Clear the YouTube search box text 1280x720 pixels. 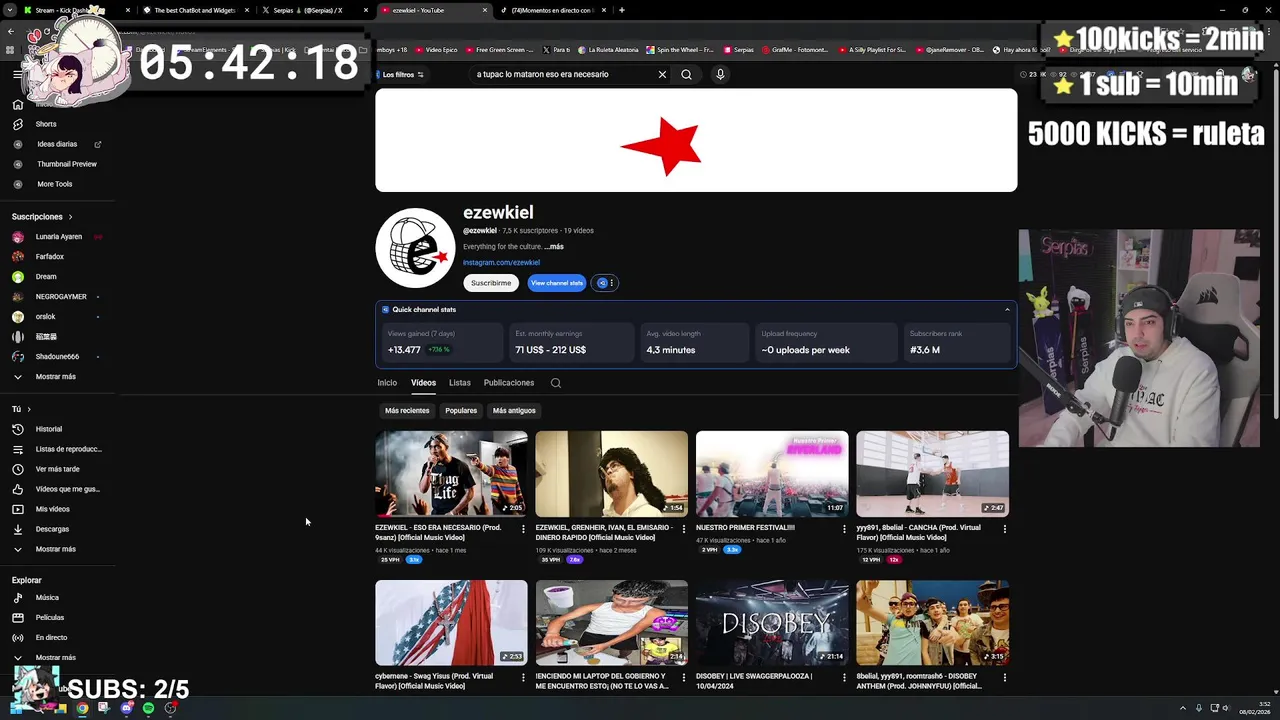(662, 74)
